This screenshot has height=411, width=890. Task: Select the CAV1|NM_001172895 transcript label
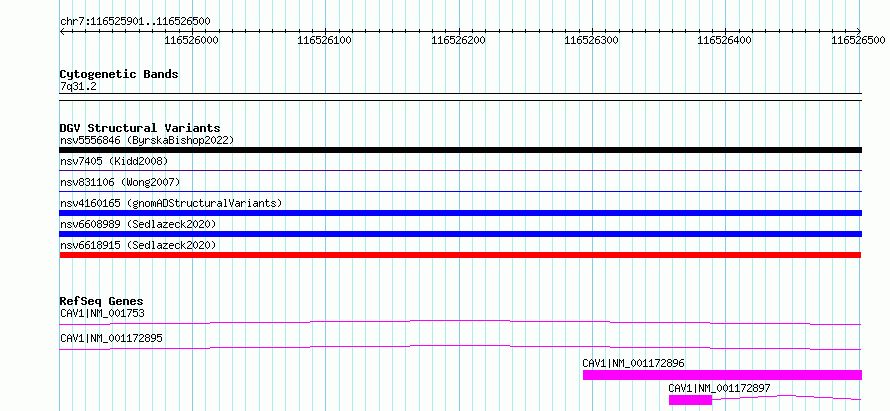coord(111,338)
